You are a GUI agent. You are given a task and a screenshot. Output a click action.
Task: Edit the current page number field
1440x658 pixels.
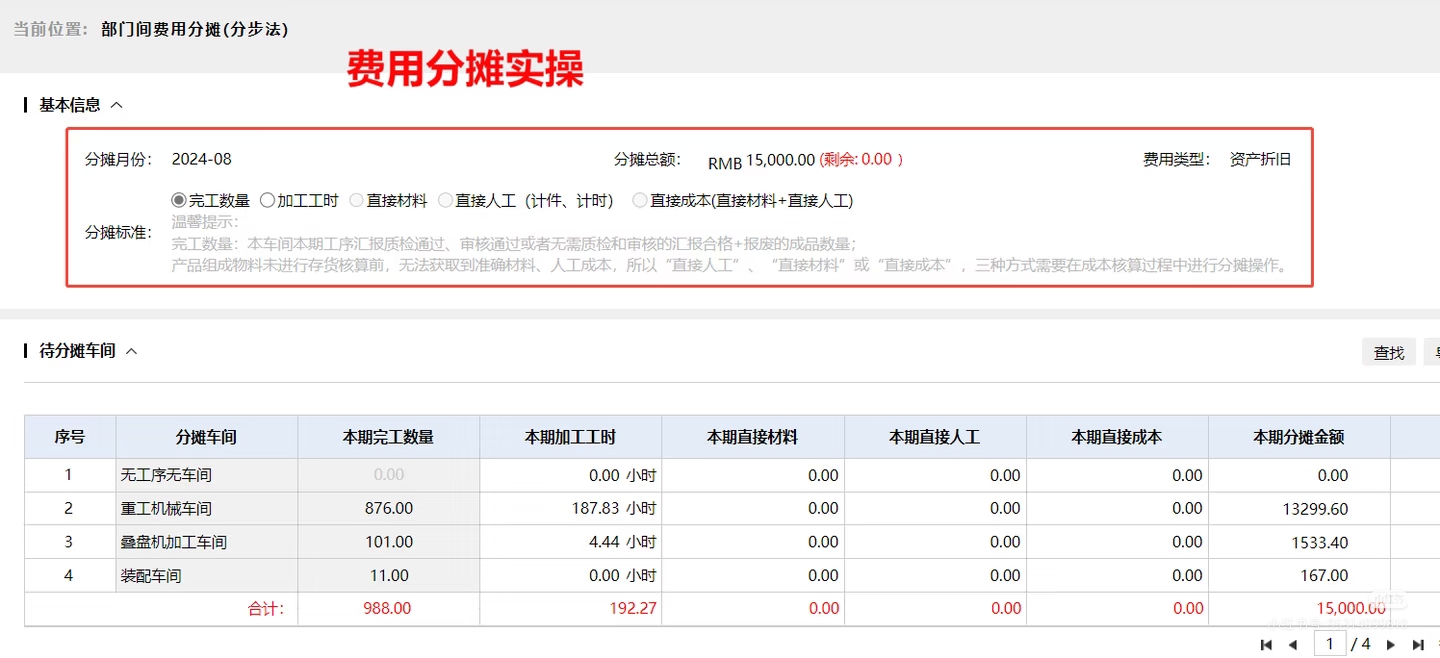(x=1330, y=645)
